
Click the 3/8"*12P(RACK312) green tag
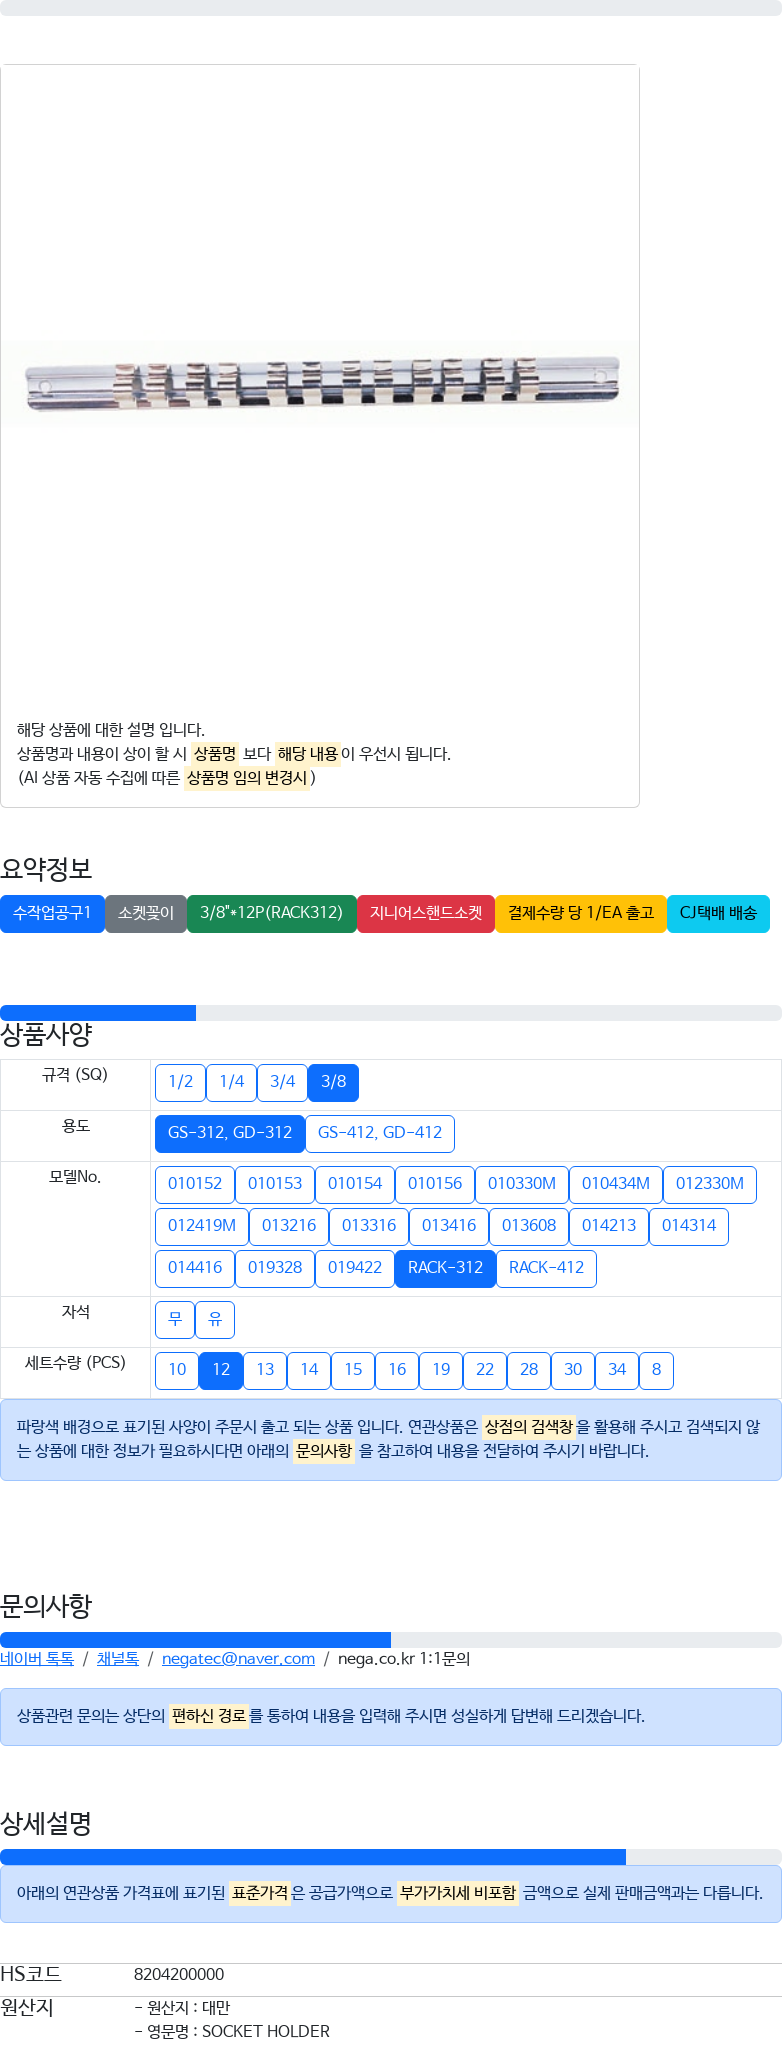pyautogui.click(x=271, y=913)
